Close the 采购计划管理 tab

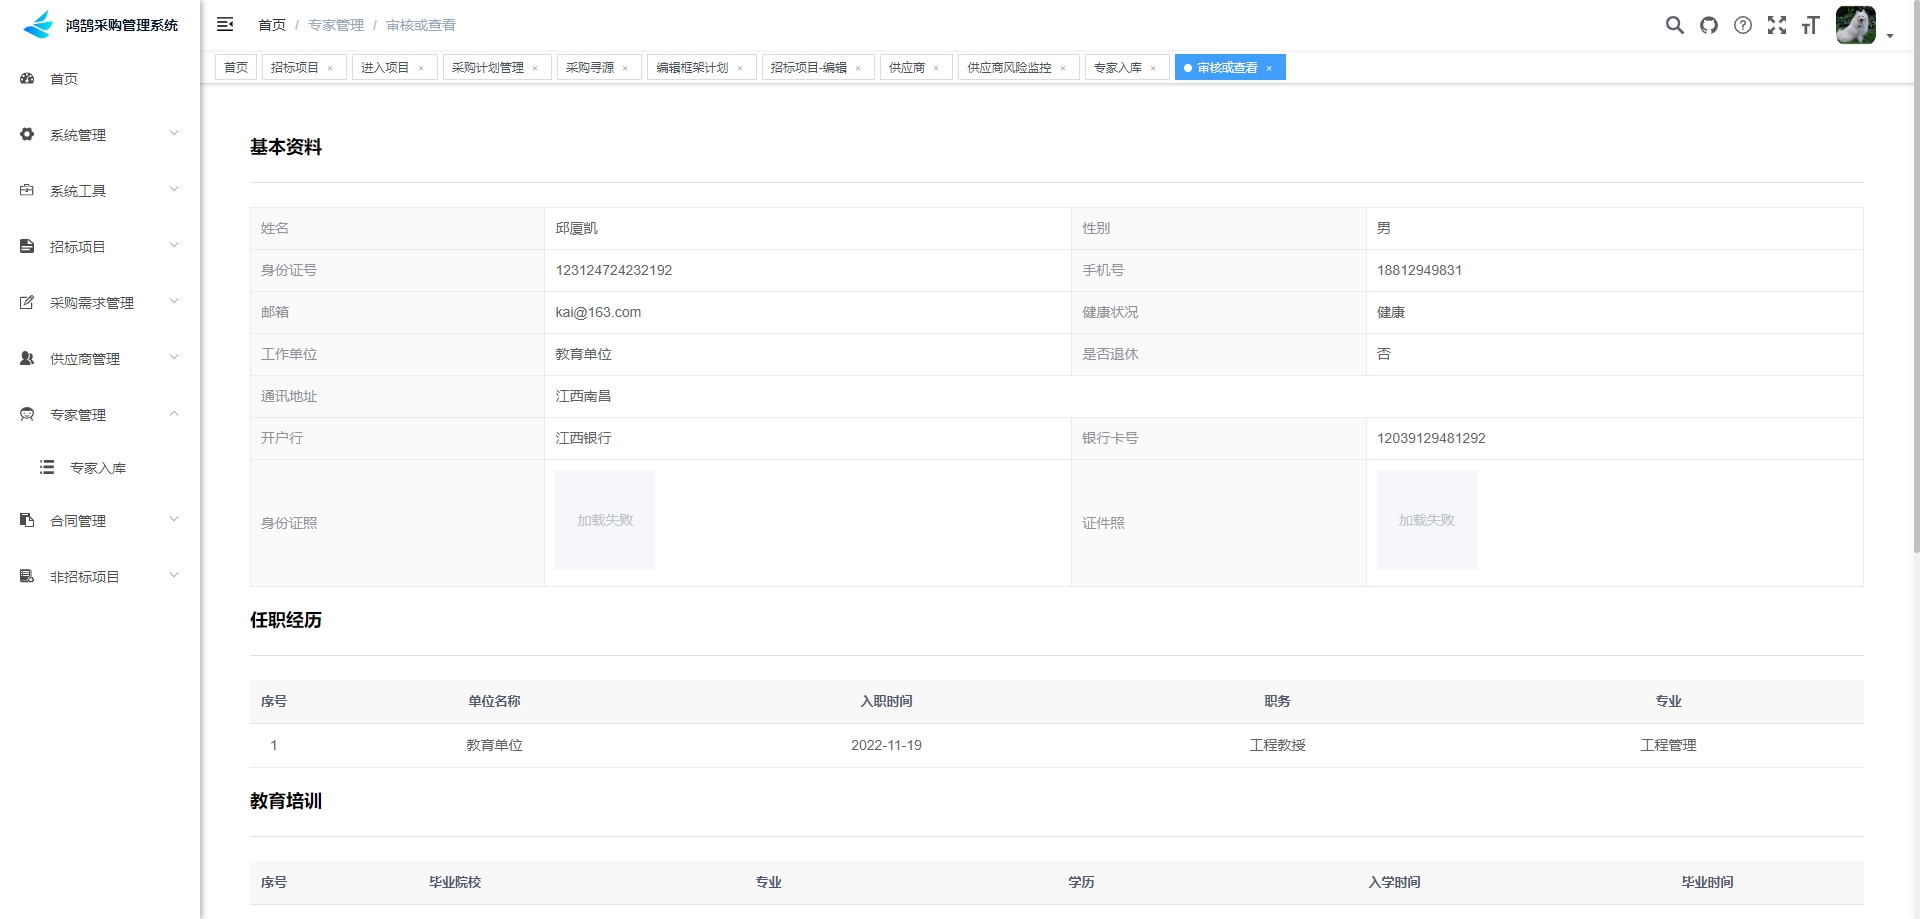tap(535, 68)
